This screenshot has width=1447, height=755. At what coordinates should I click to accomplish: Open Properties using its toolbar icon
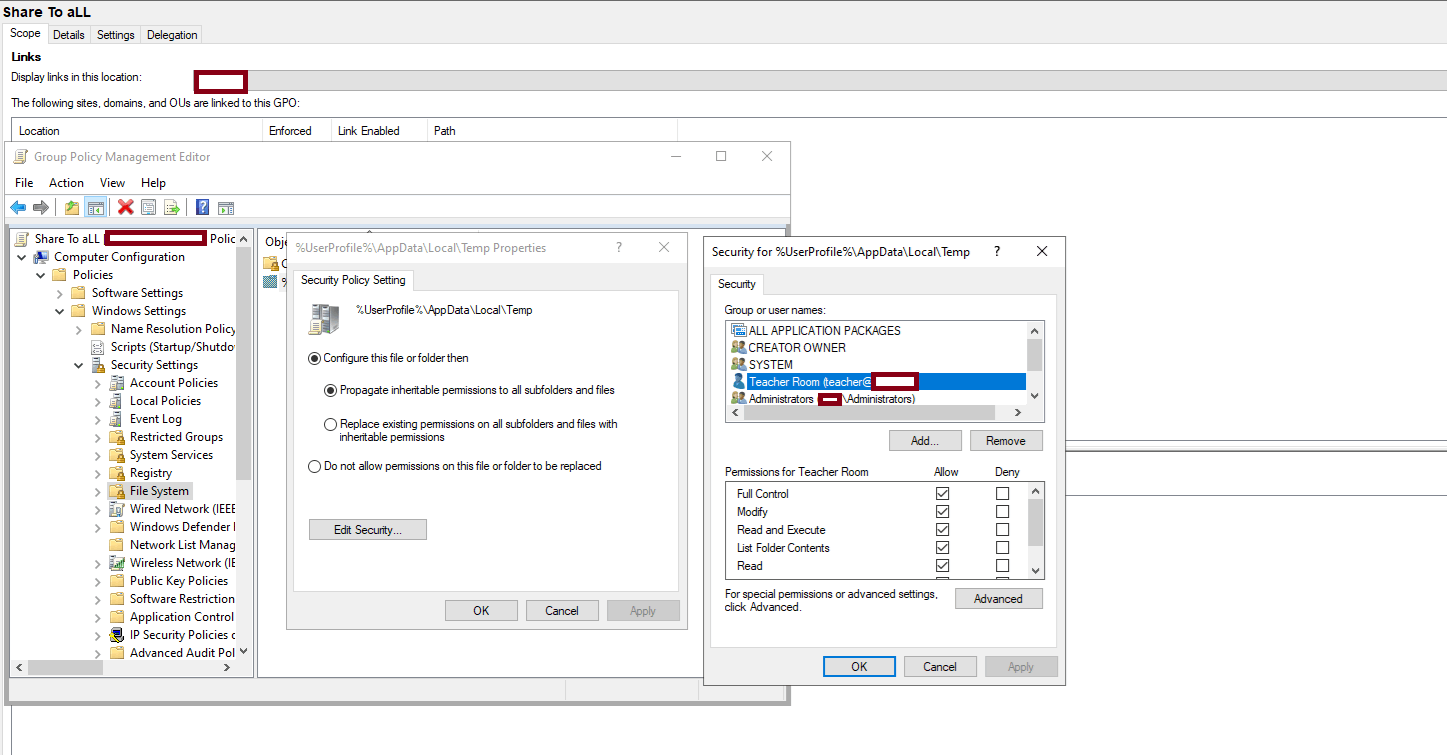coord(148,207)
